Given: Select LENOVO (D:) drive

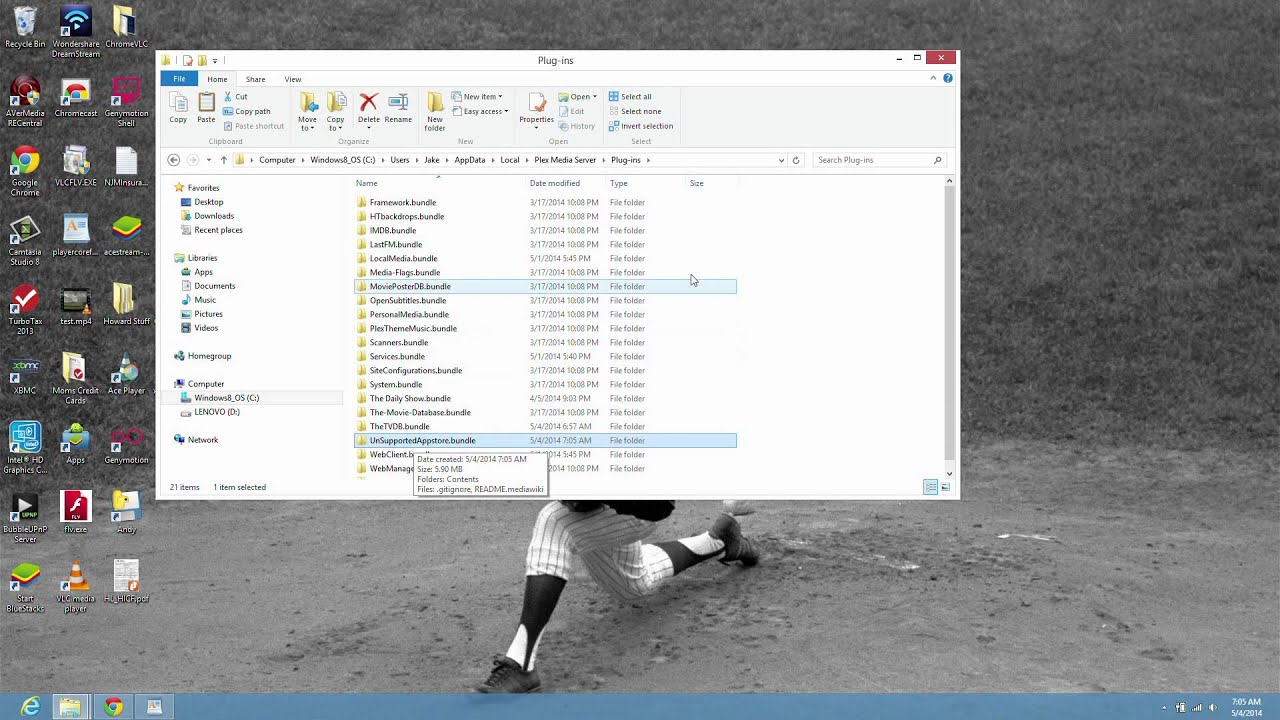Looking at the screenshot, I should 217,412.
